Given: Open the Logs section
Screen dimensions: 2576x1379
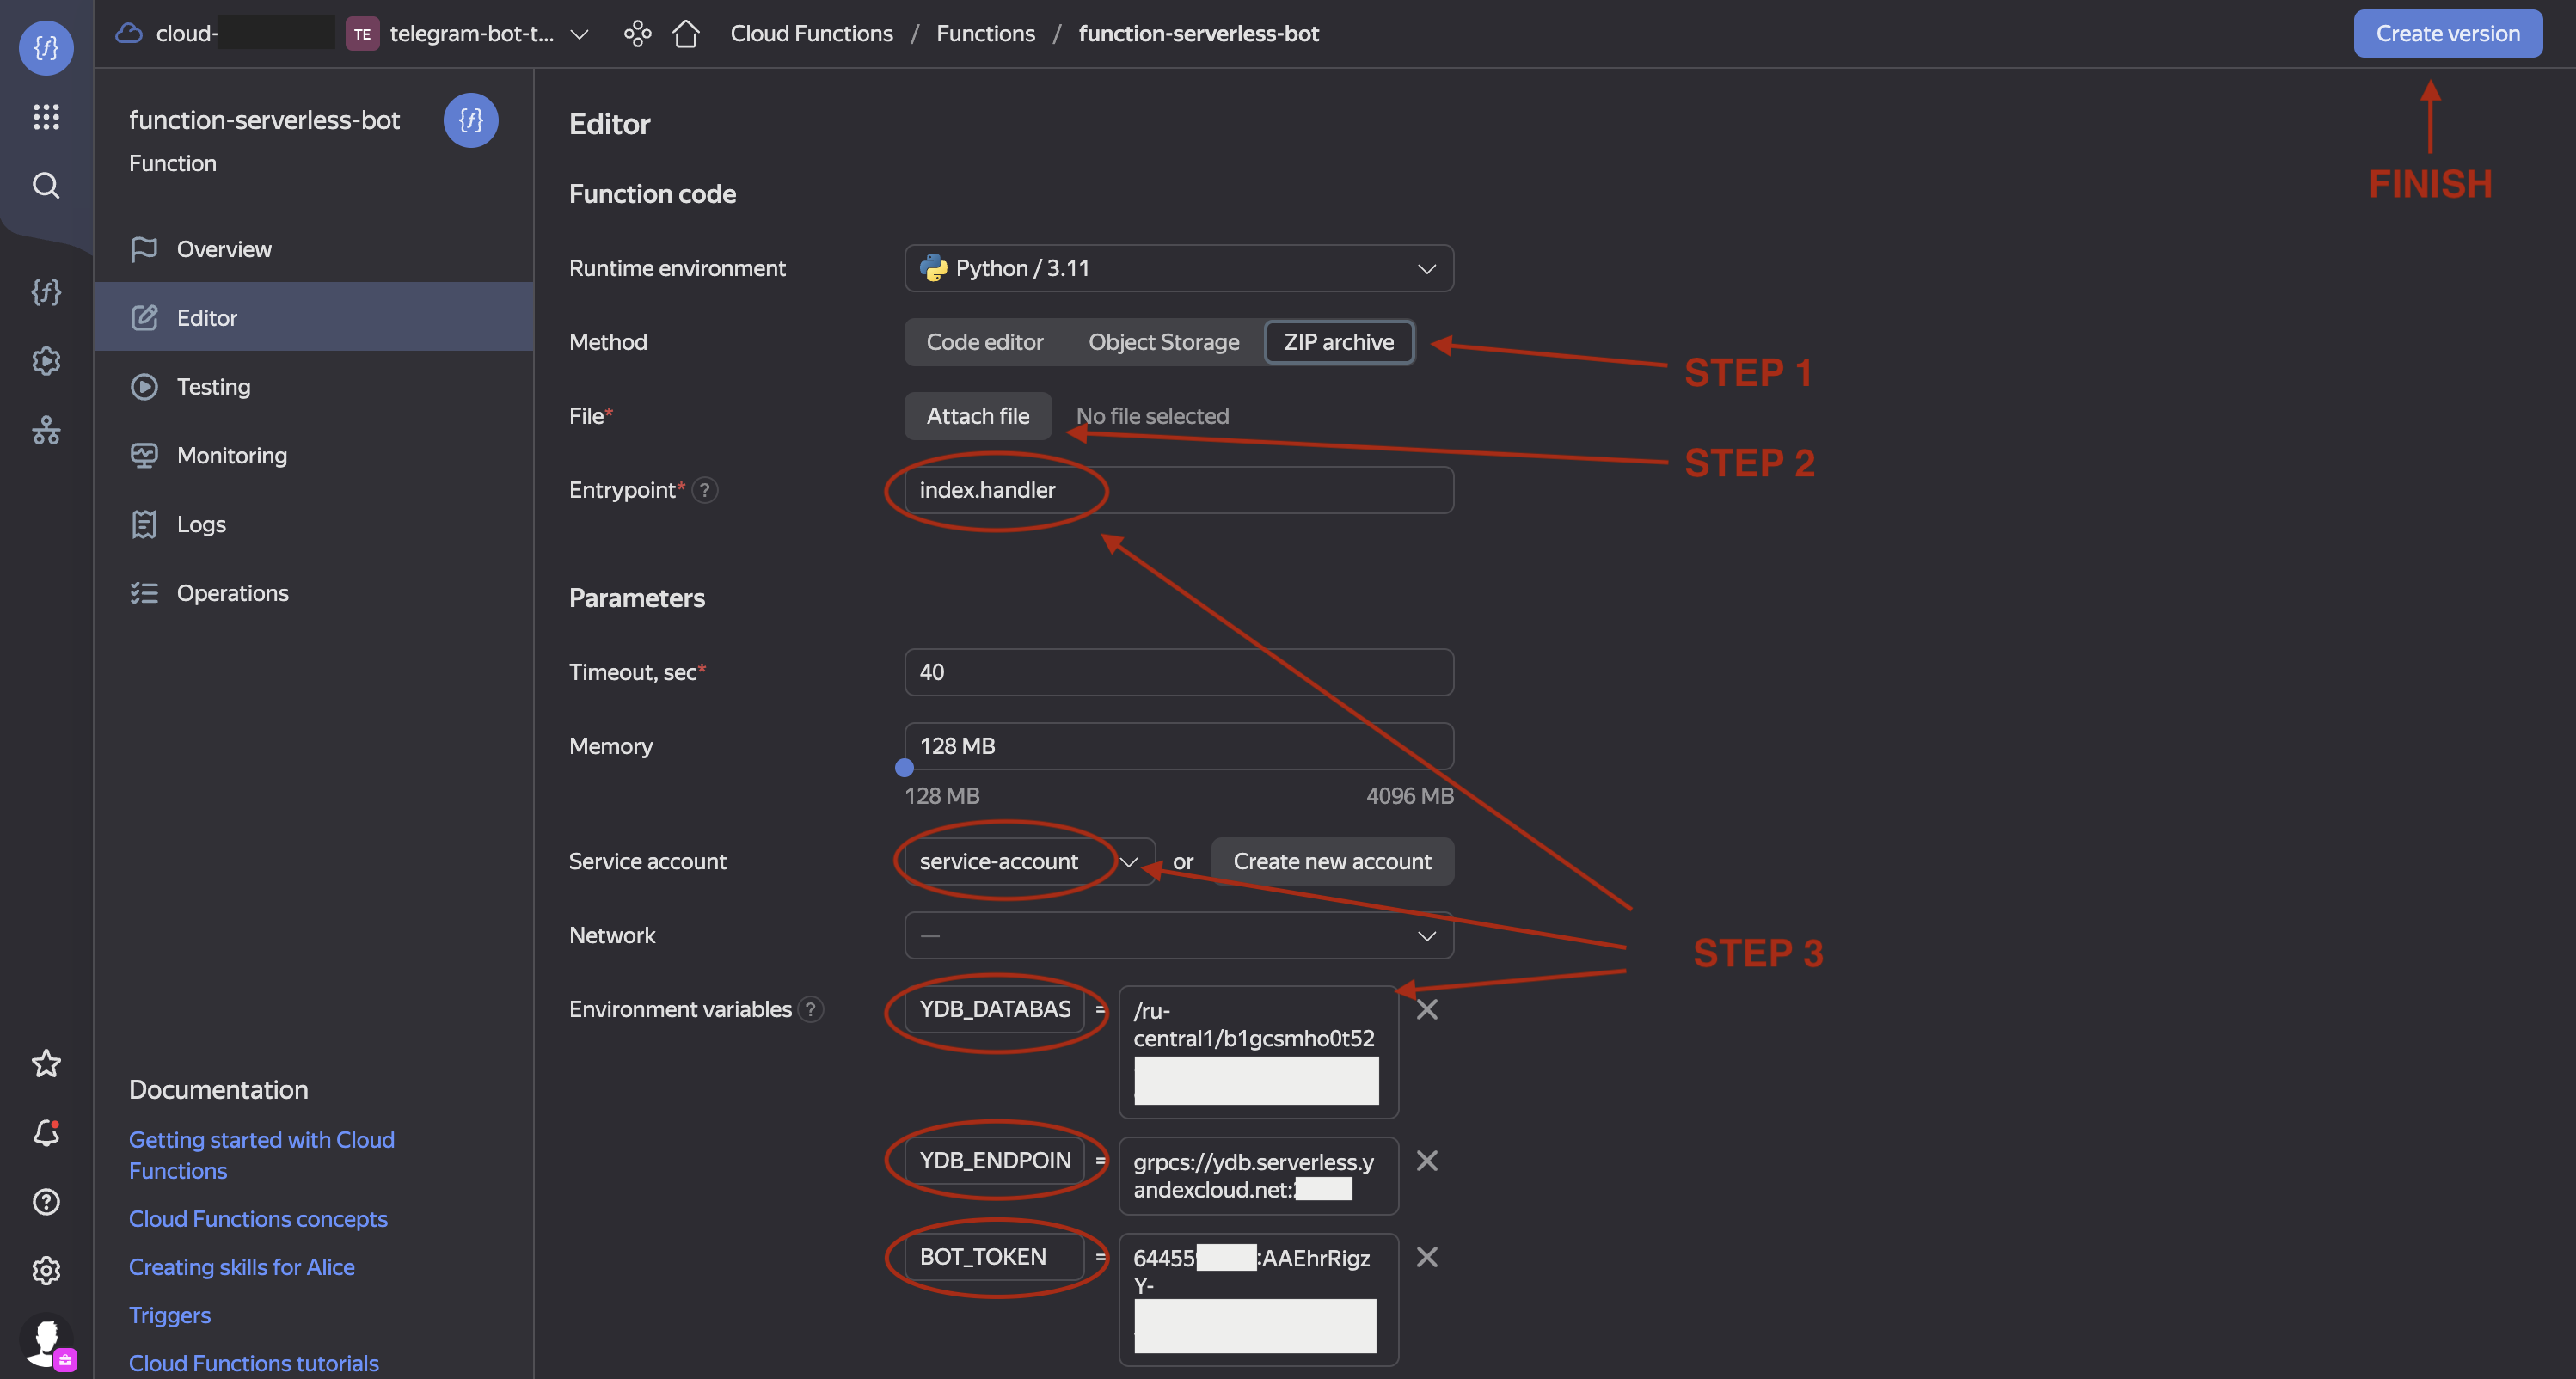Looking at the screenshot, I should [201, 524].
